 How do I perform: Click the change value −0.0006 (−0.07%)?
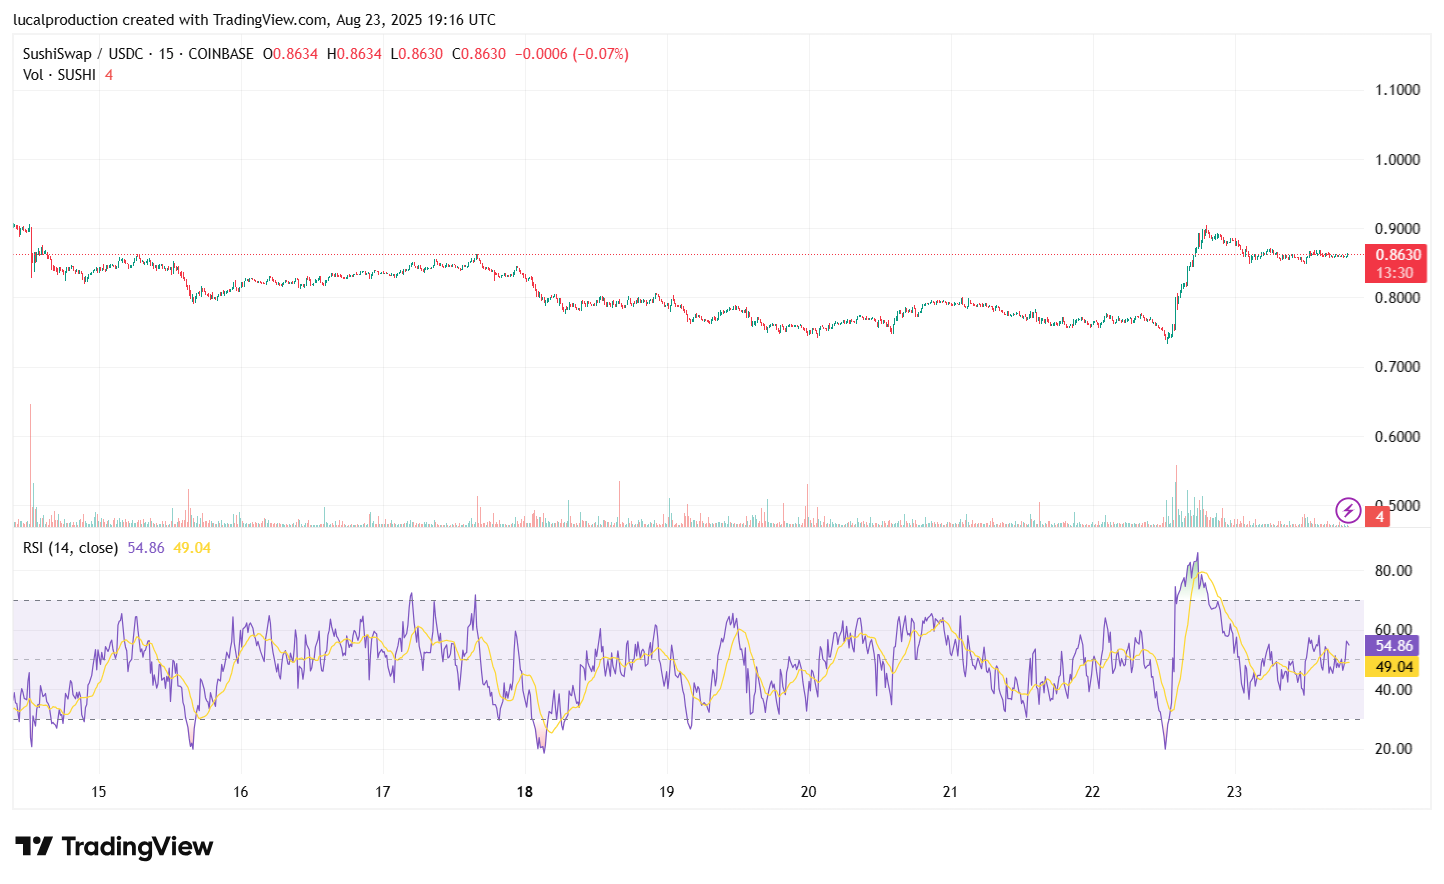tap(572, 54)
